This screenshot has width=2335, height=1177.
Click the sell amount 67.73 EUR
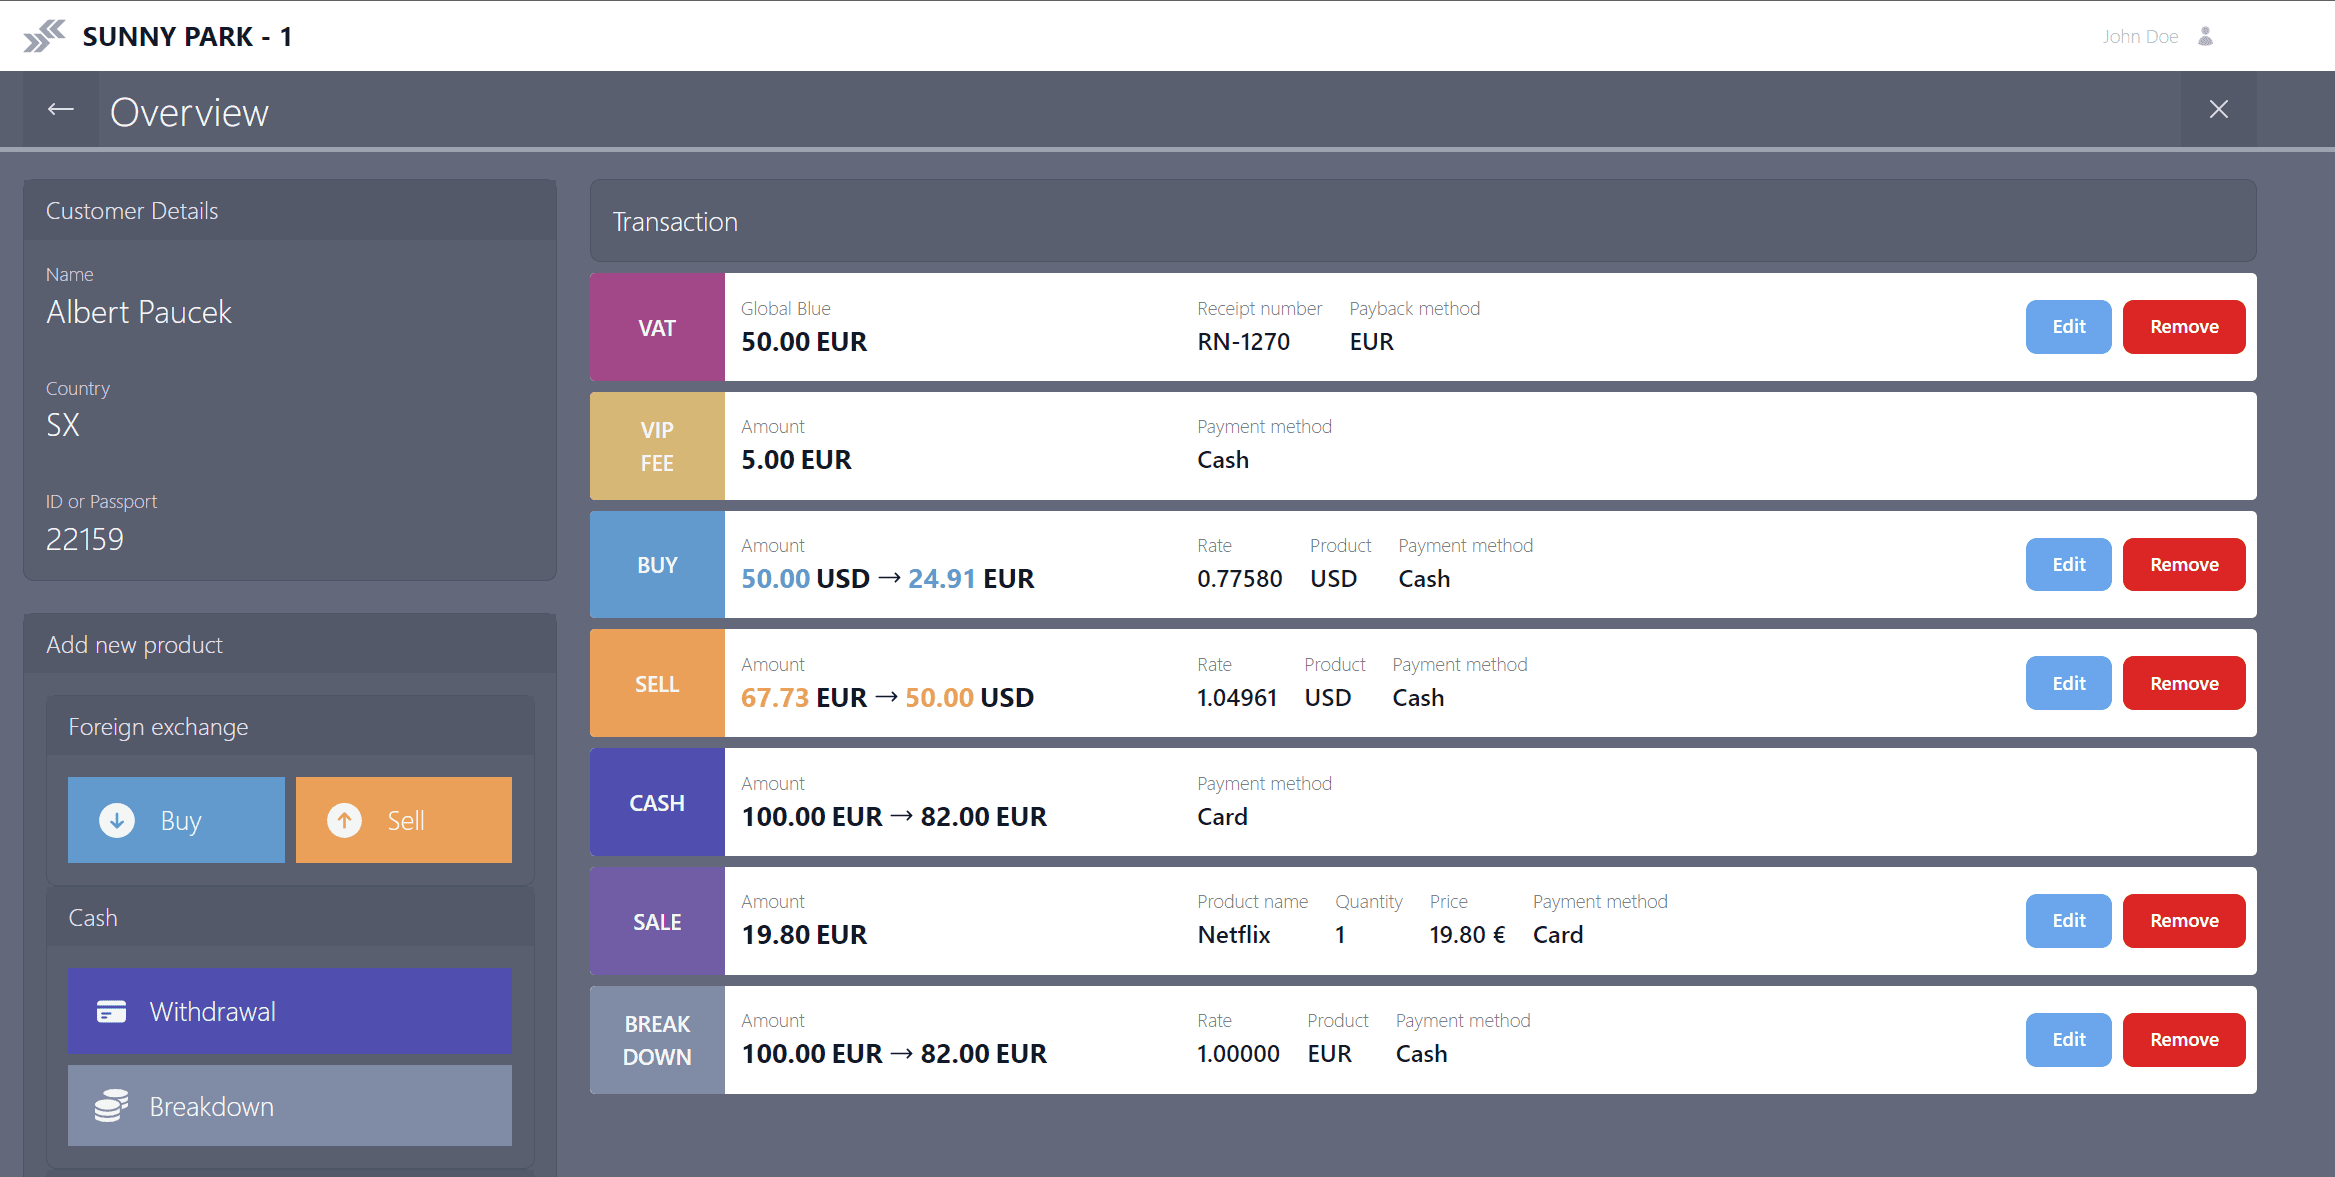point(804,698)
